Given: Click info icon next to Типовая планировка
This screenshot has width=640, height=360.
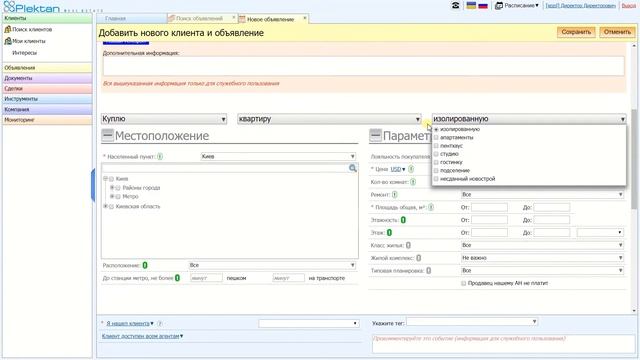Looking at the screenshot, I should (x=428, y=271).
